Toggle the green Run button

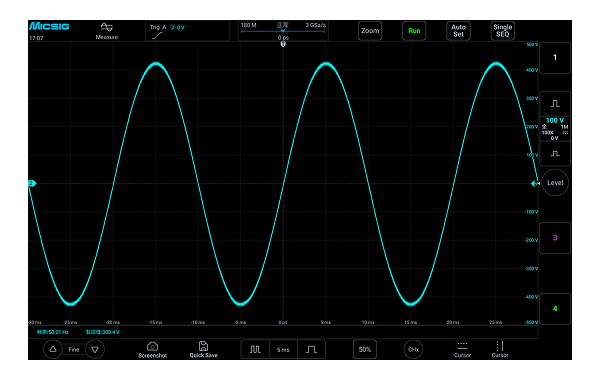(414, 31)
